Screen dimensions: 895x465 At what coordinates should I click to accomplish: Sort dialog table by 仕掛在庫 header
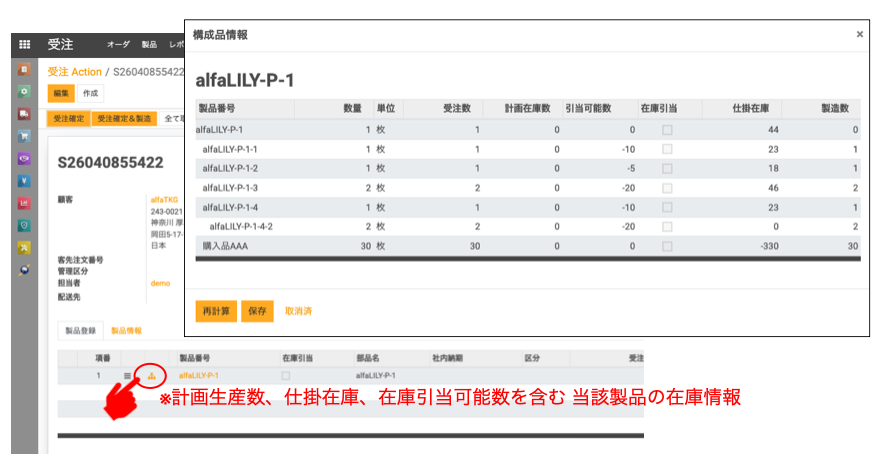pyautogui.click(x=751, y=108)
